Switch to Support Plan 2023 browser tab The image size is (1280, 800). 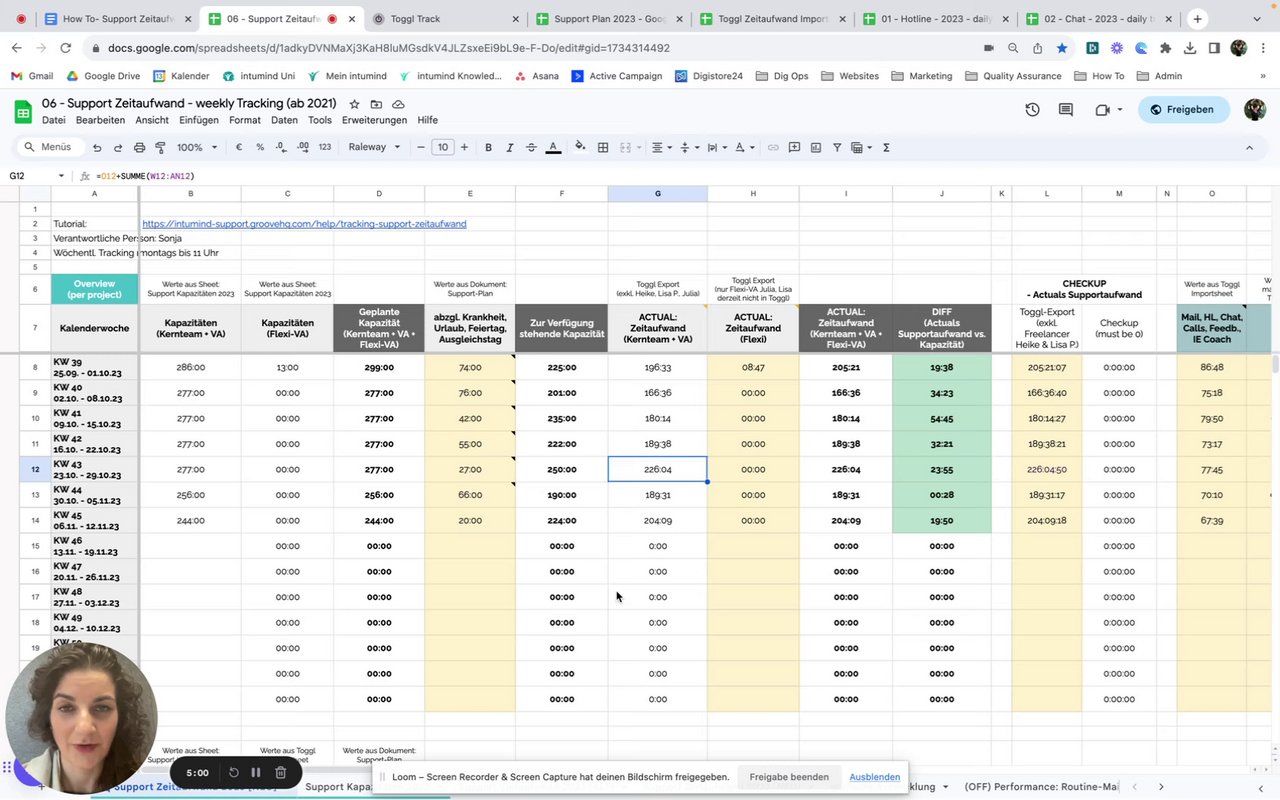click(609, 19)
